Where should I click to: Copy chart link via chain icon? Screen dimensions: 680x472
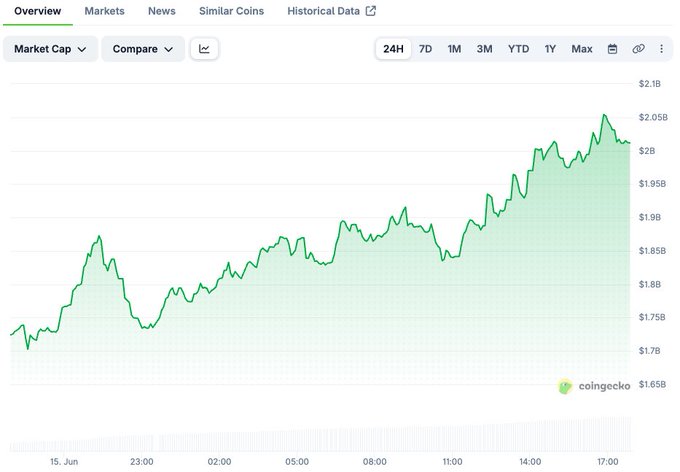[x=638, y=49]
